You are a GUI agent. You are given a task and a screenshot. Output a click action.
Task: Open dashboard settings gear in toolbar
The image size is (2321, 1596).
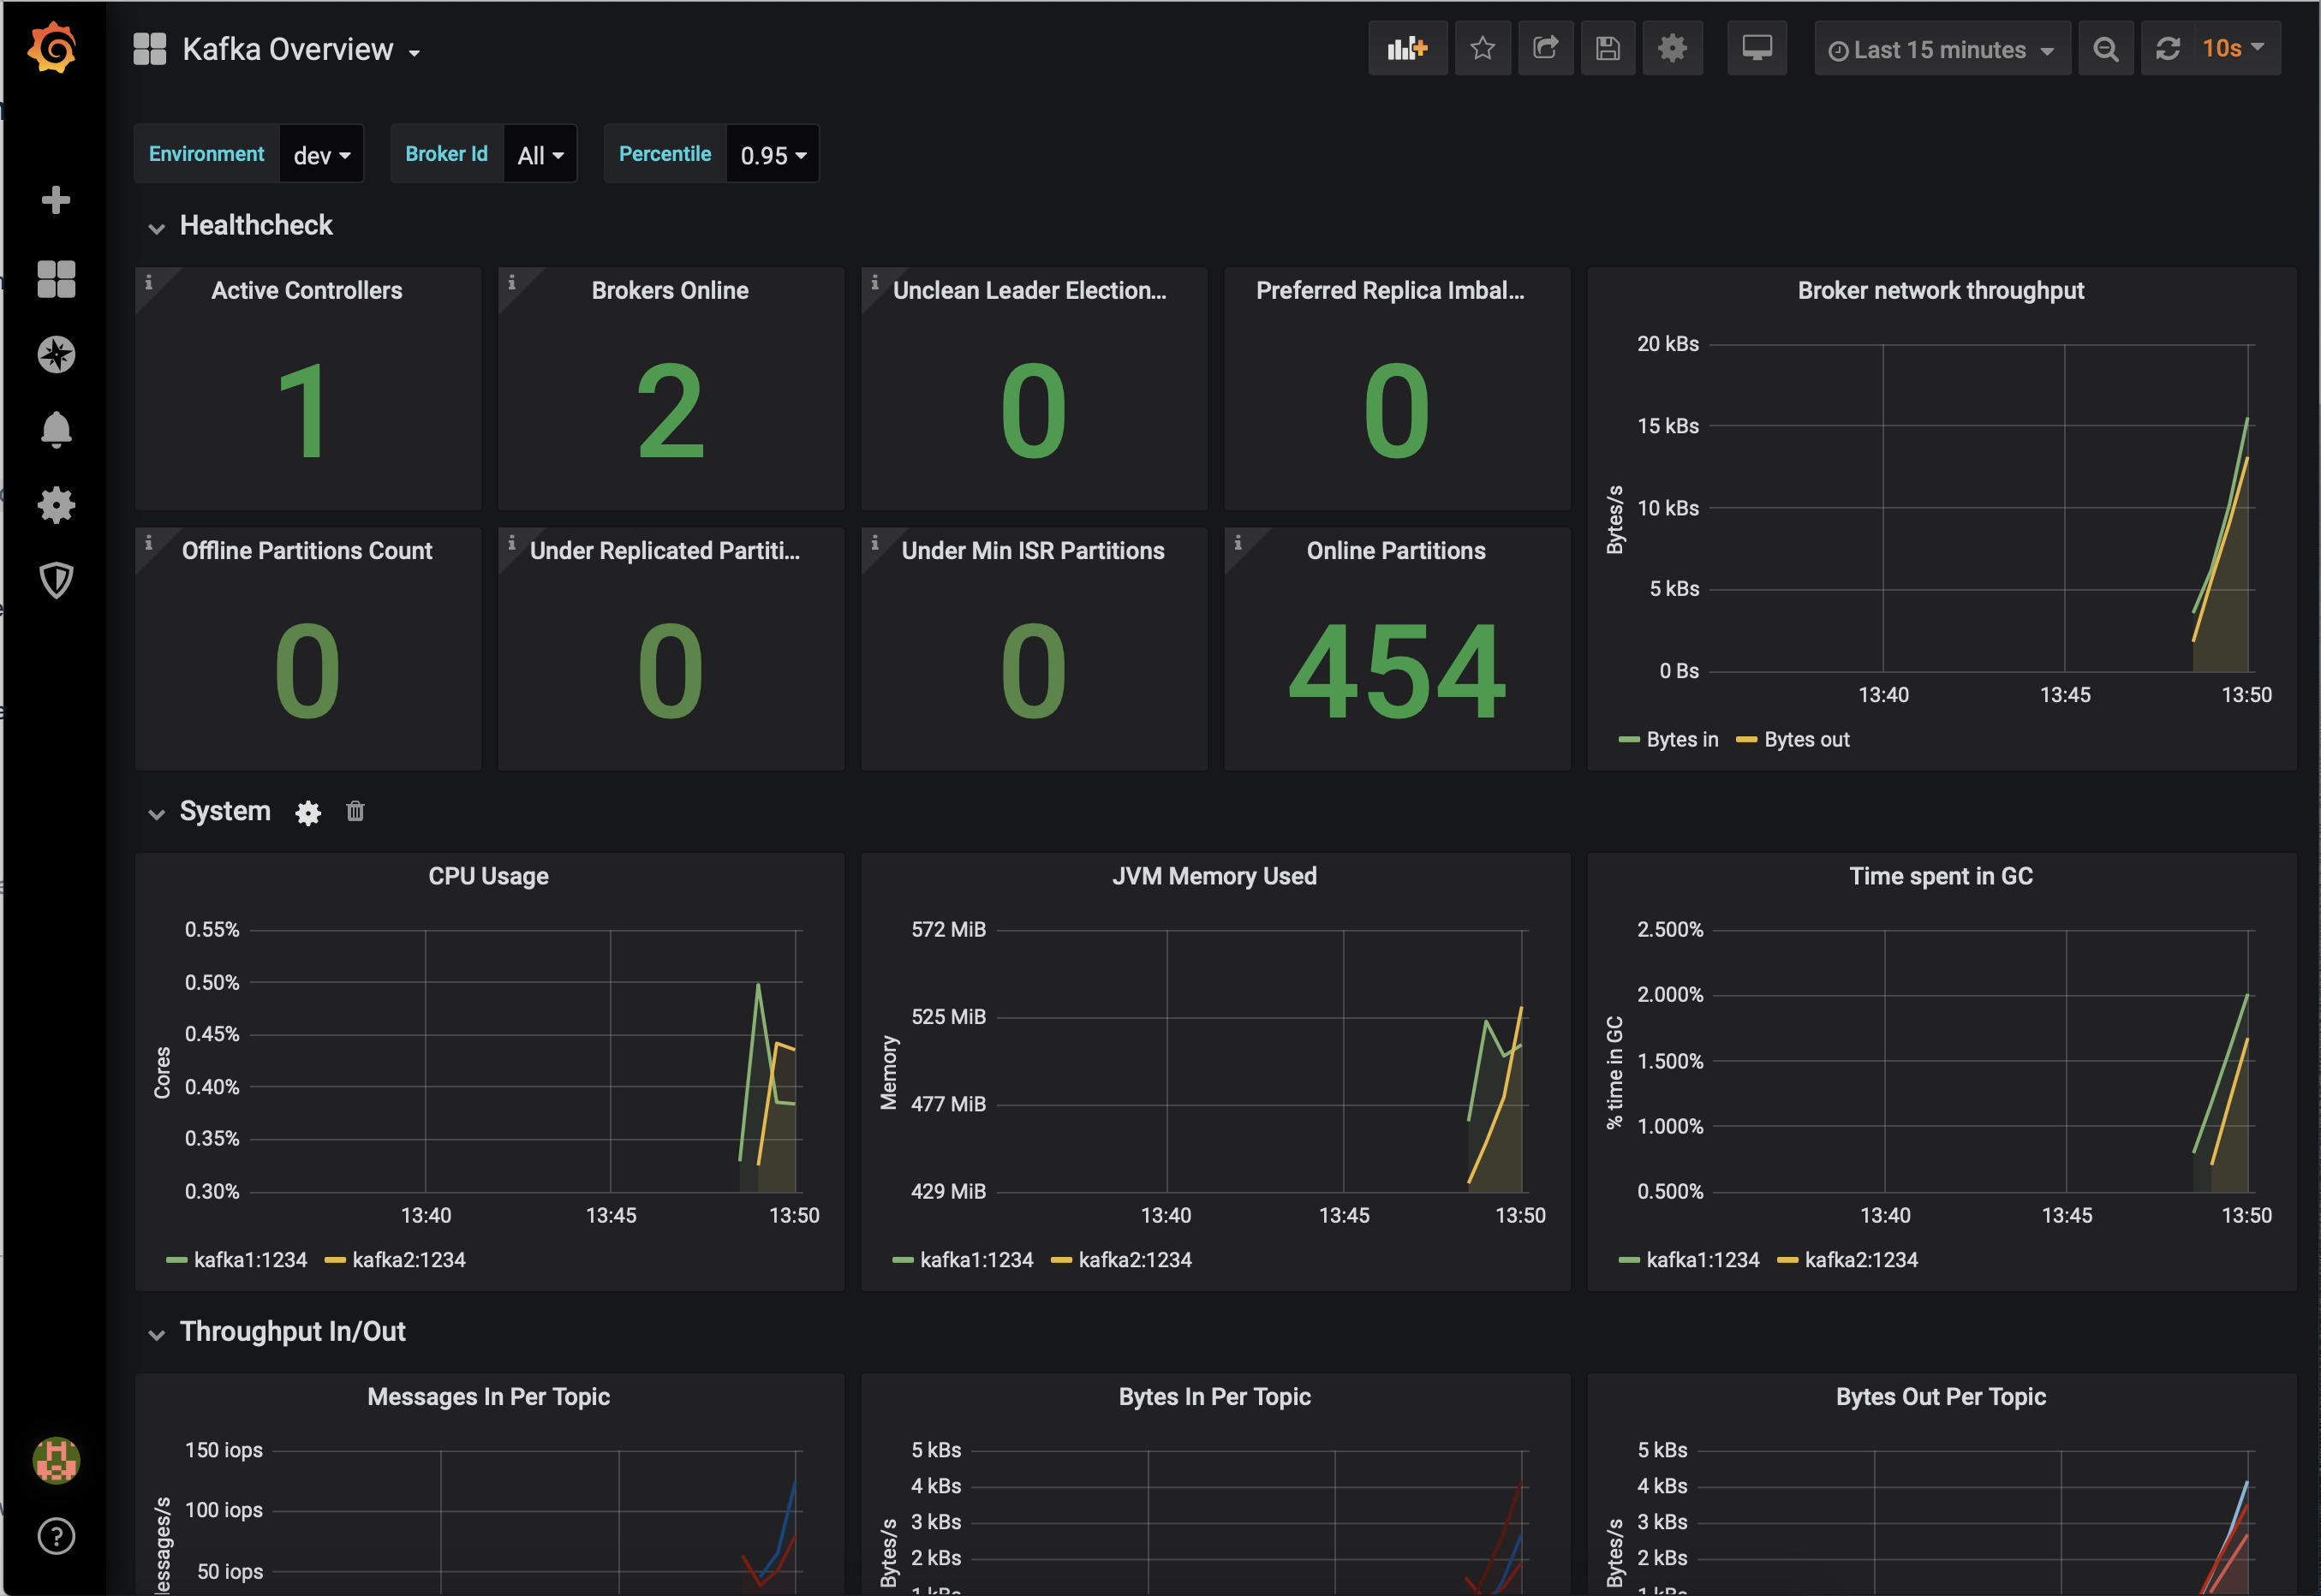click(1672, 48)
